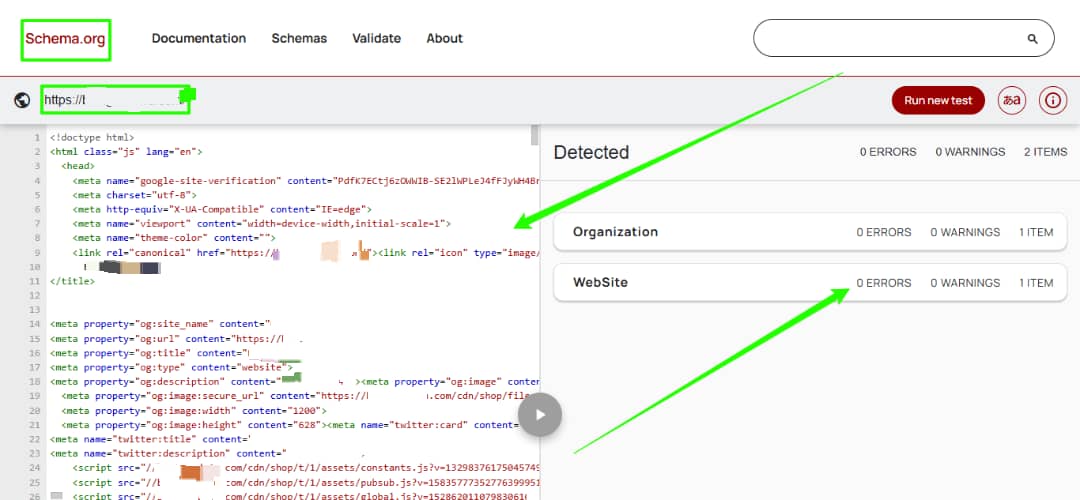Click the constants.js script line

point(306,468)
